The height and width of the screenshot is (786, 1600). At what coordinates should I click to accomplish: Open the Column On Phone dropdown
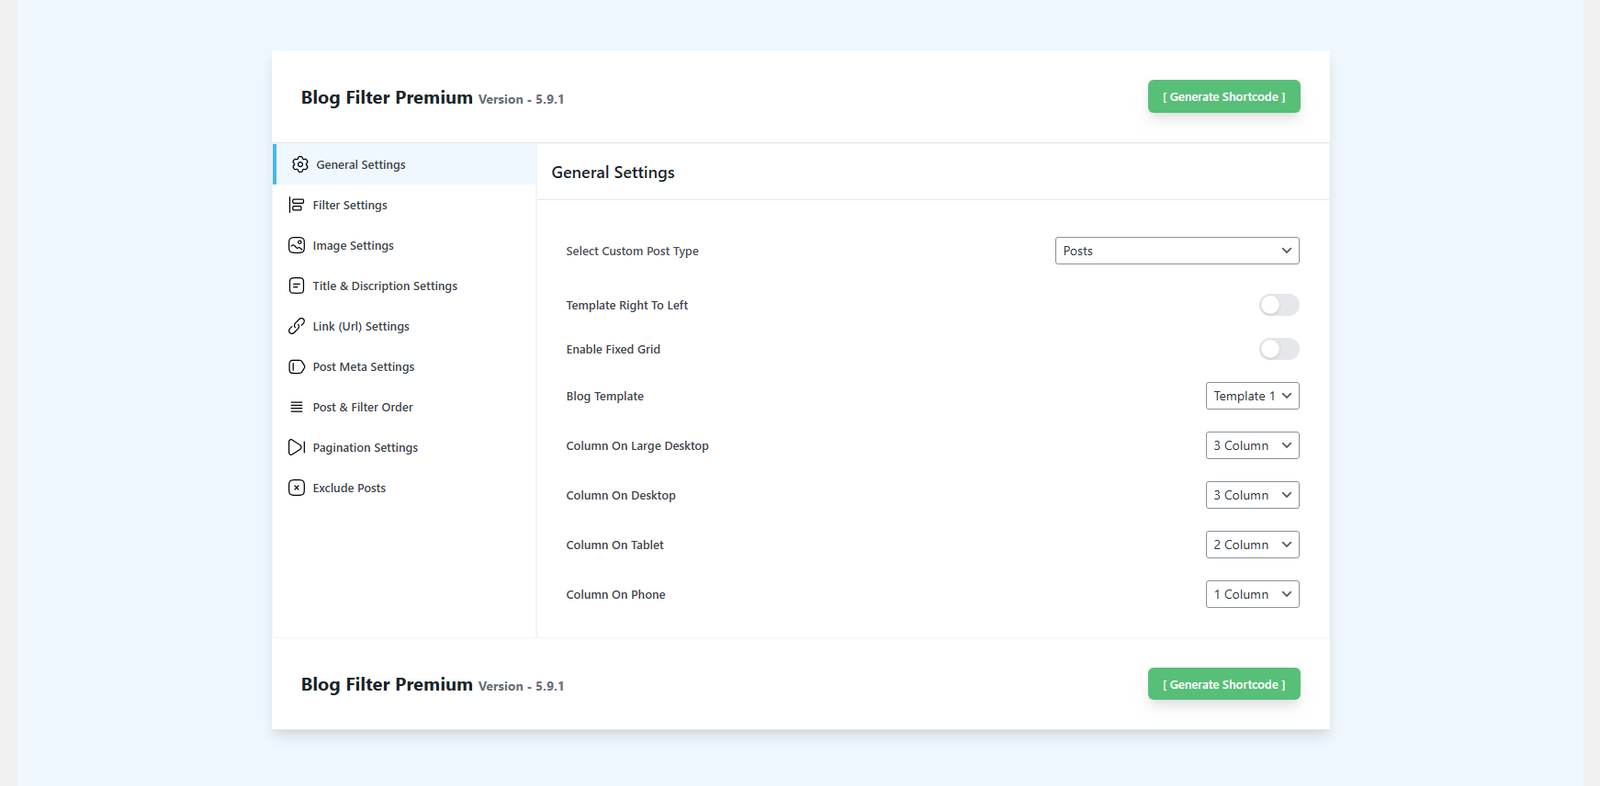pos(1252,595)
